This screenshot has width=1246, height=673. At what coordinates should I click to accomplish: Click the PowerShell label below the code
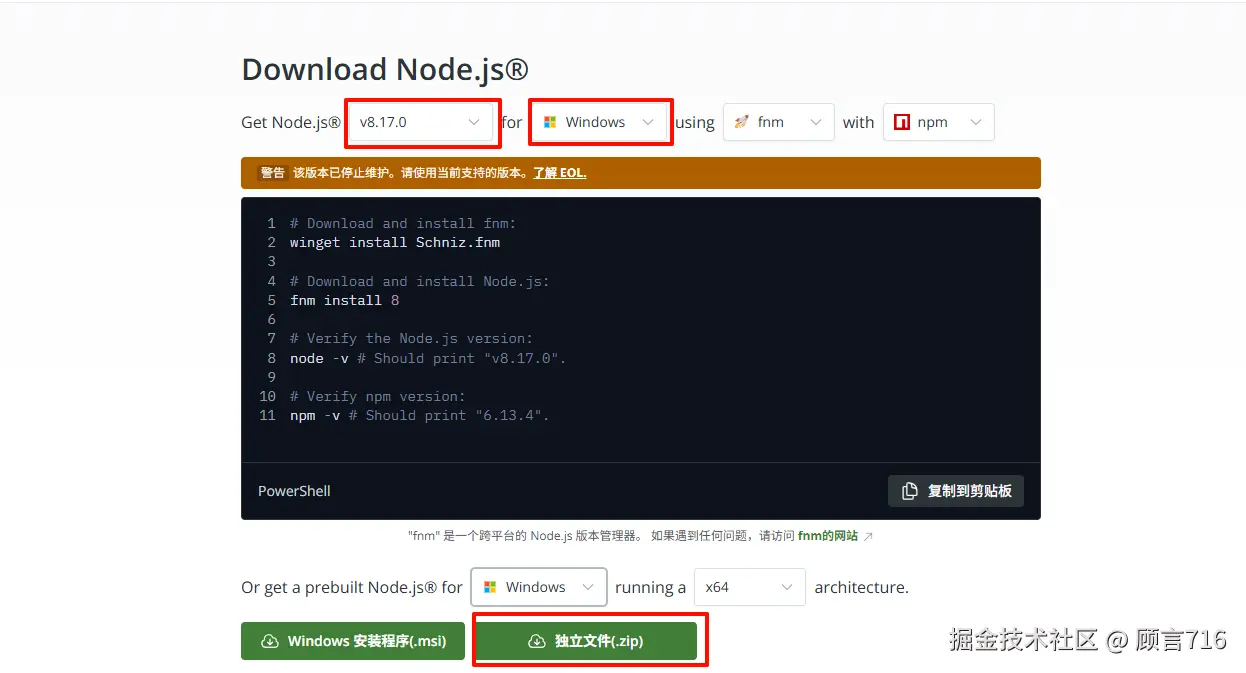pos(294,491)
